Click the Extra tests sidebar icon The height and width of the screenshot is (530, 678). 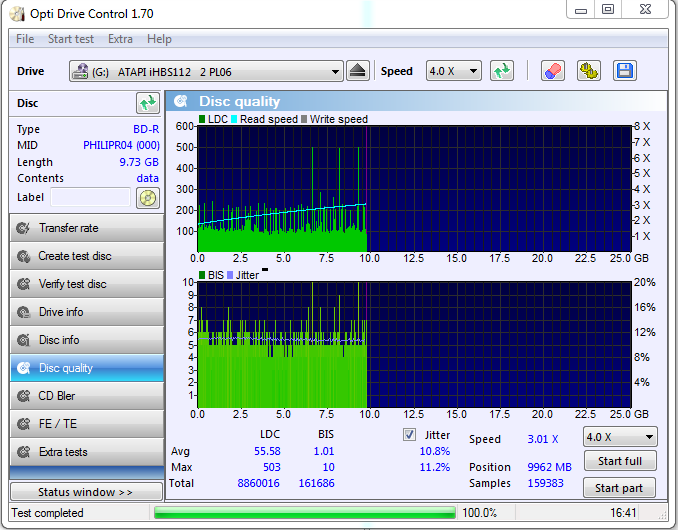[23, 452]
